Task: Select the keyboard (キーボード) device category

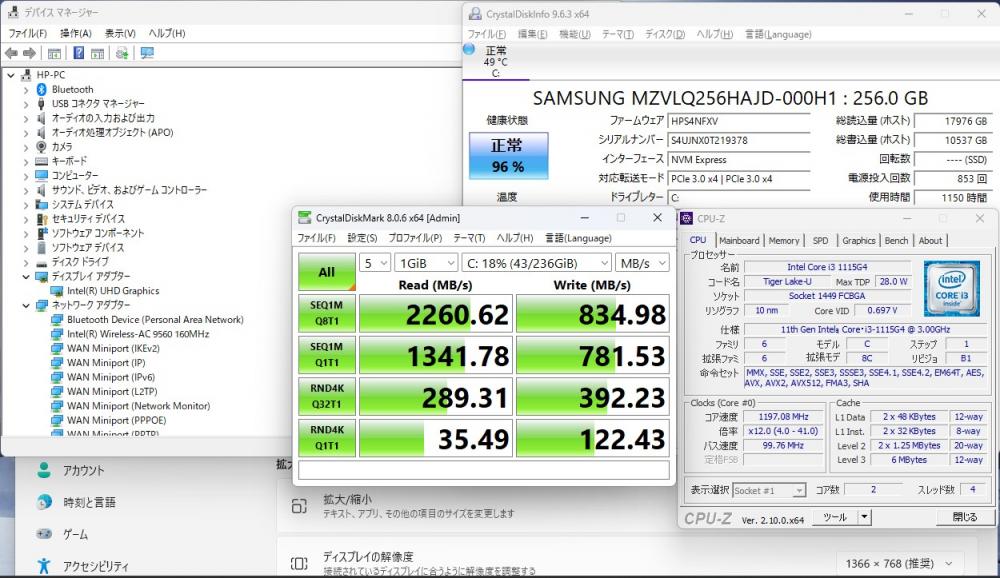Action: pos(69,161)
